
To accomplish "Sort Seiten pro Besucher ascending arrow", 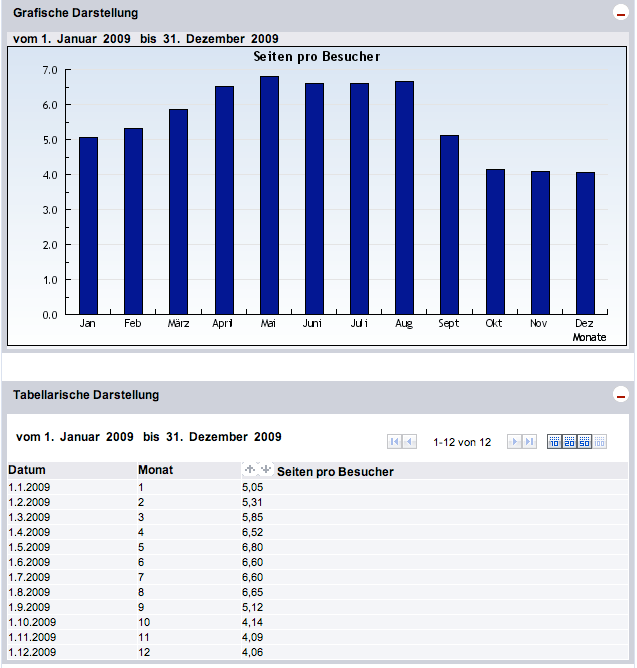I will pos(250,469).
